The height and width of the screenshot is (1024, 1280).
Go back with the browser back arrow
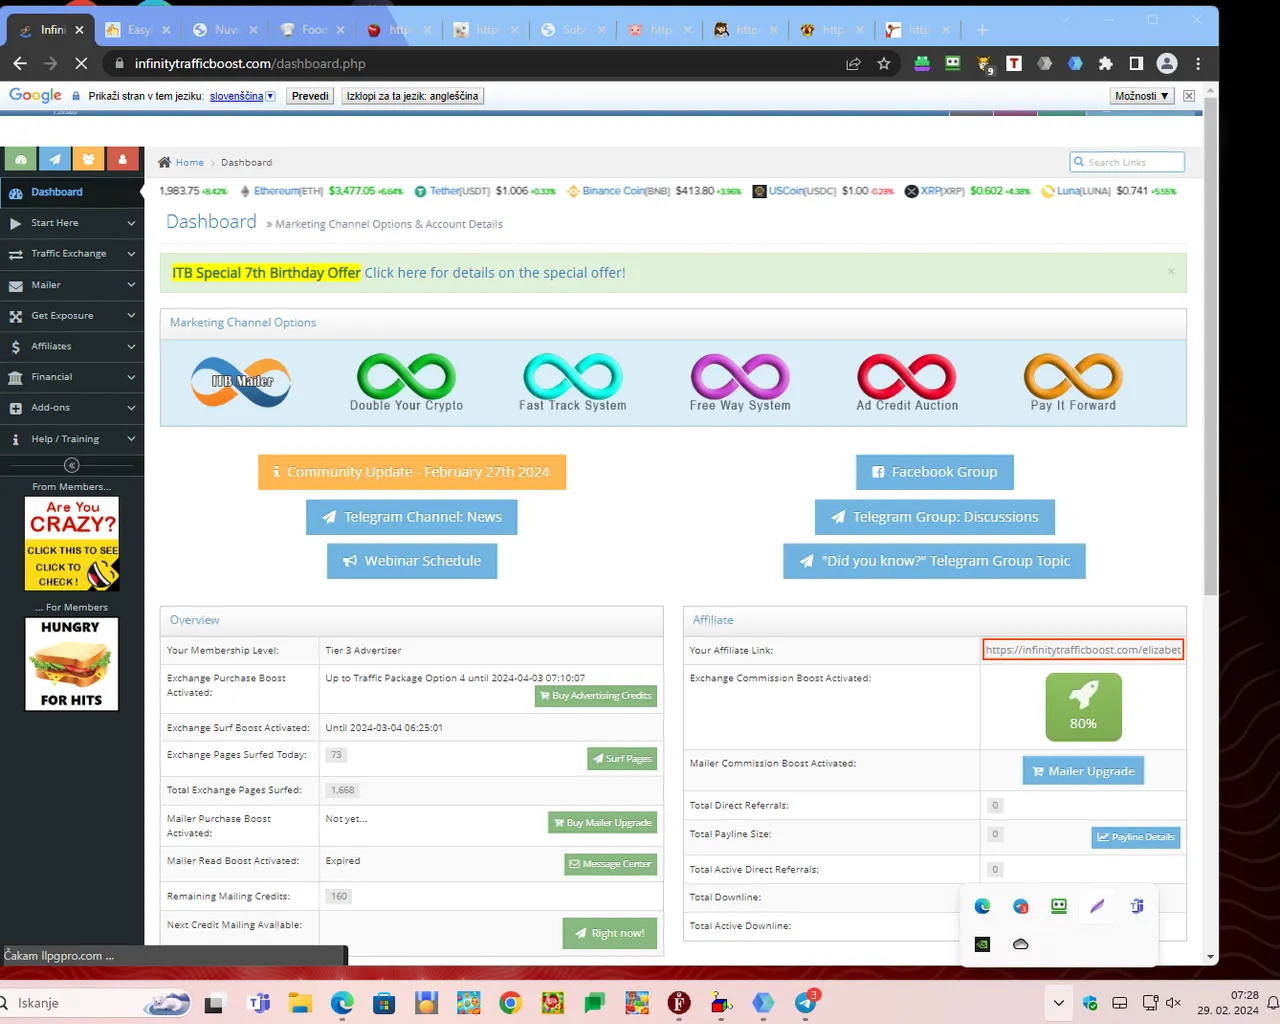coord(20,63)
